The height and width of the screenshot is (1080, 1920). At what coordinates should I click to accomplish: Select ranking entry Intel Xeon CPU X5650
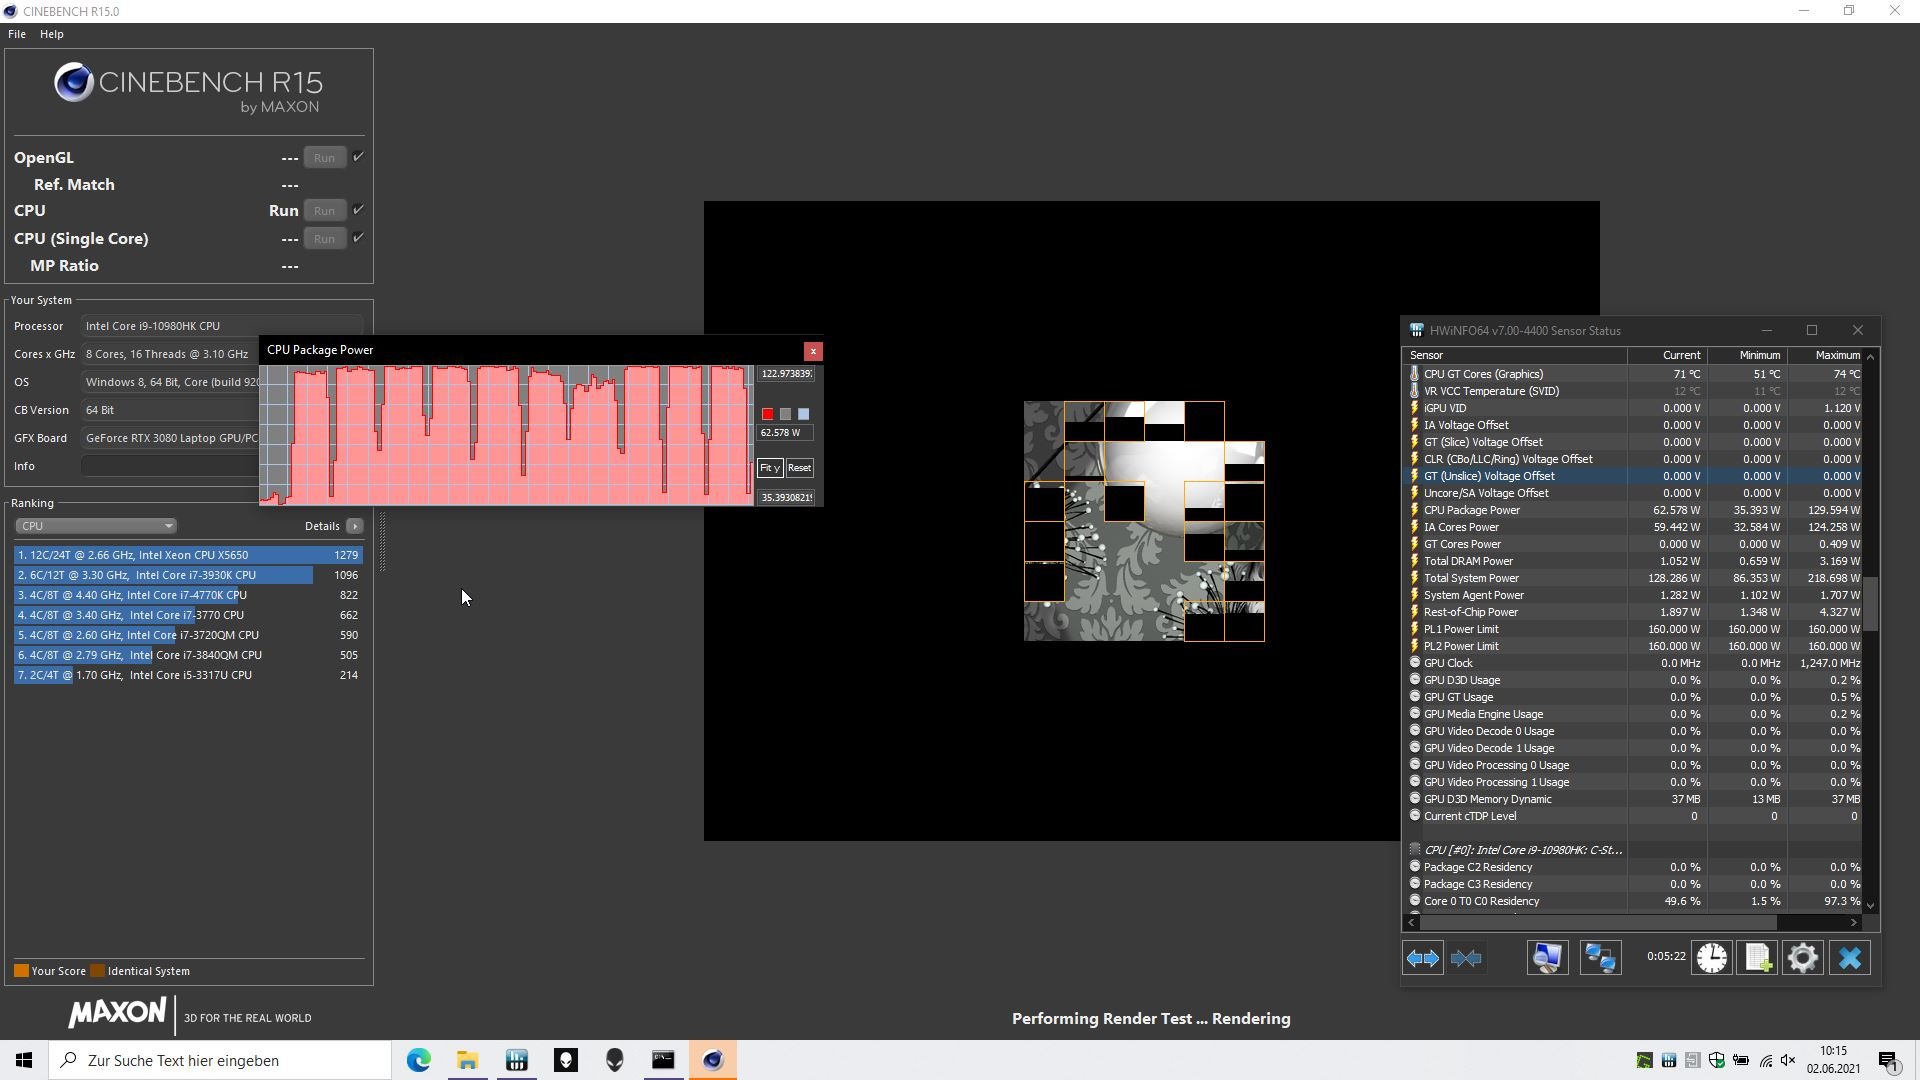[x=188, y=555]
